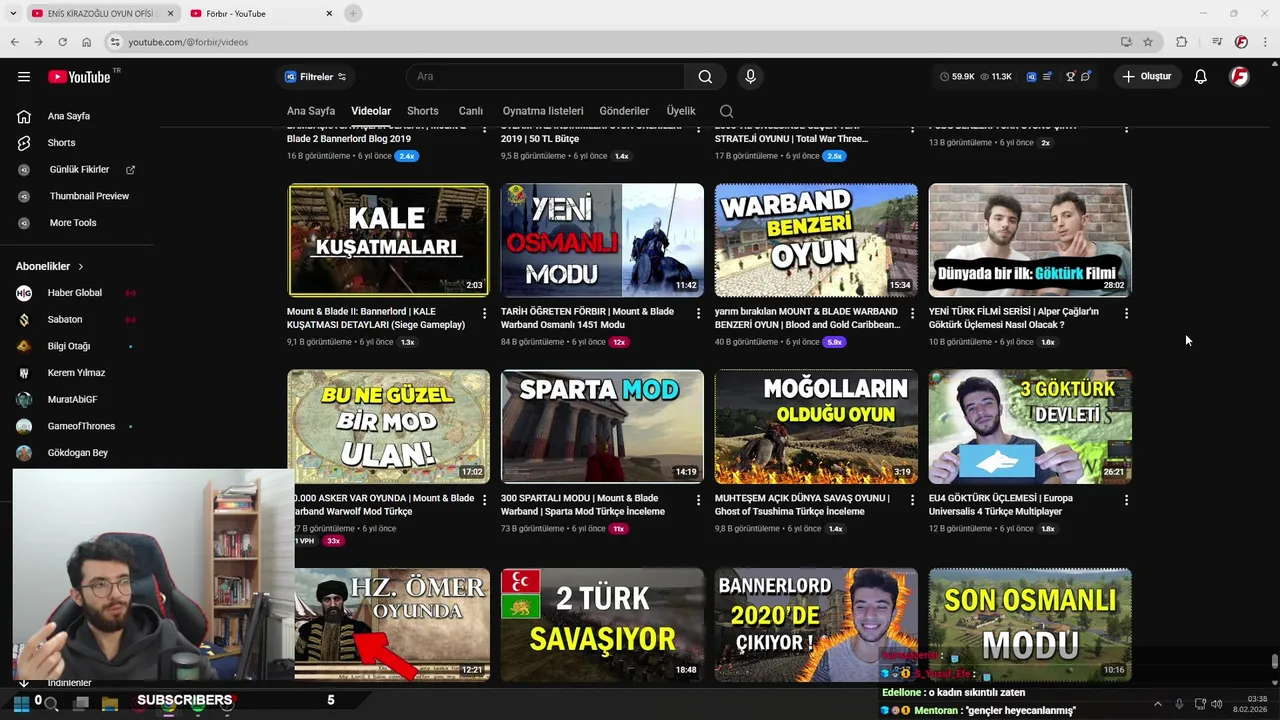1280x720 pixels.
Task: Click the page vertical scrollbar thumb
Action: click(x=1274, y=662)
